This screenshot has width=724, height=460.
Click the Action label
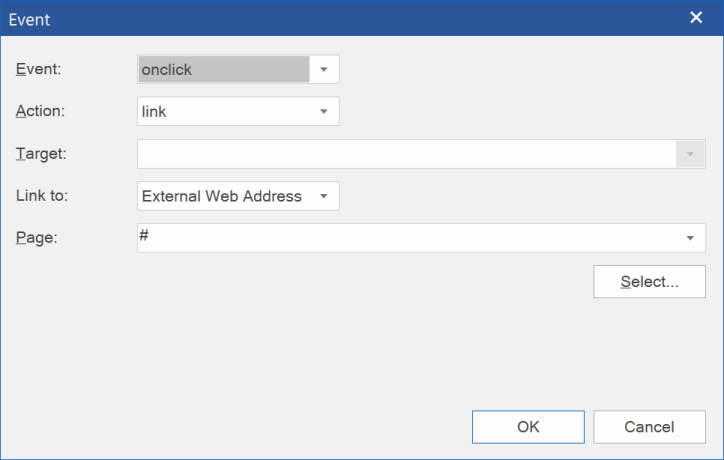[x=40, y=111]
